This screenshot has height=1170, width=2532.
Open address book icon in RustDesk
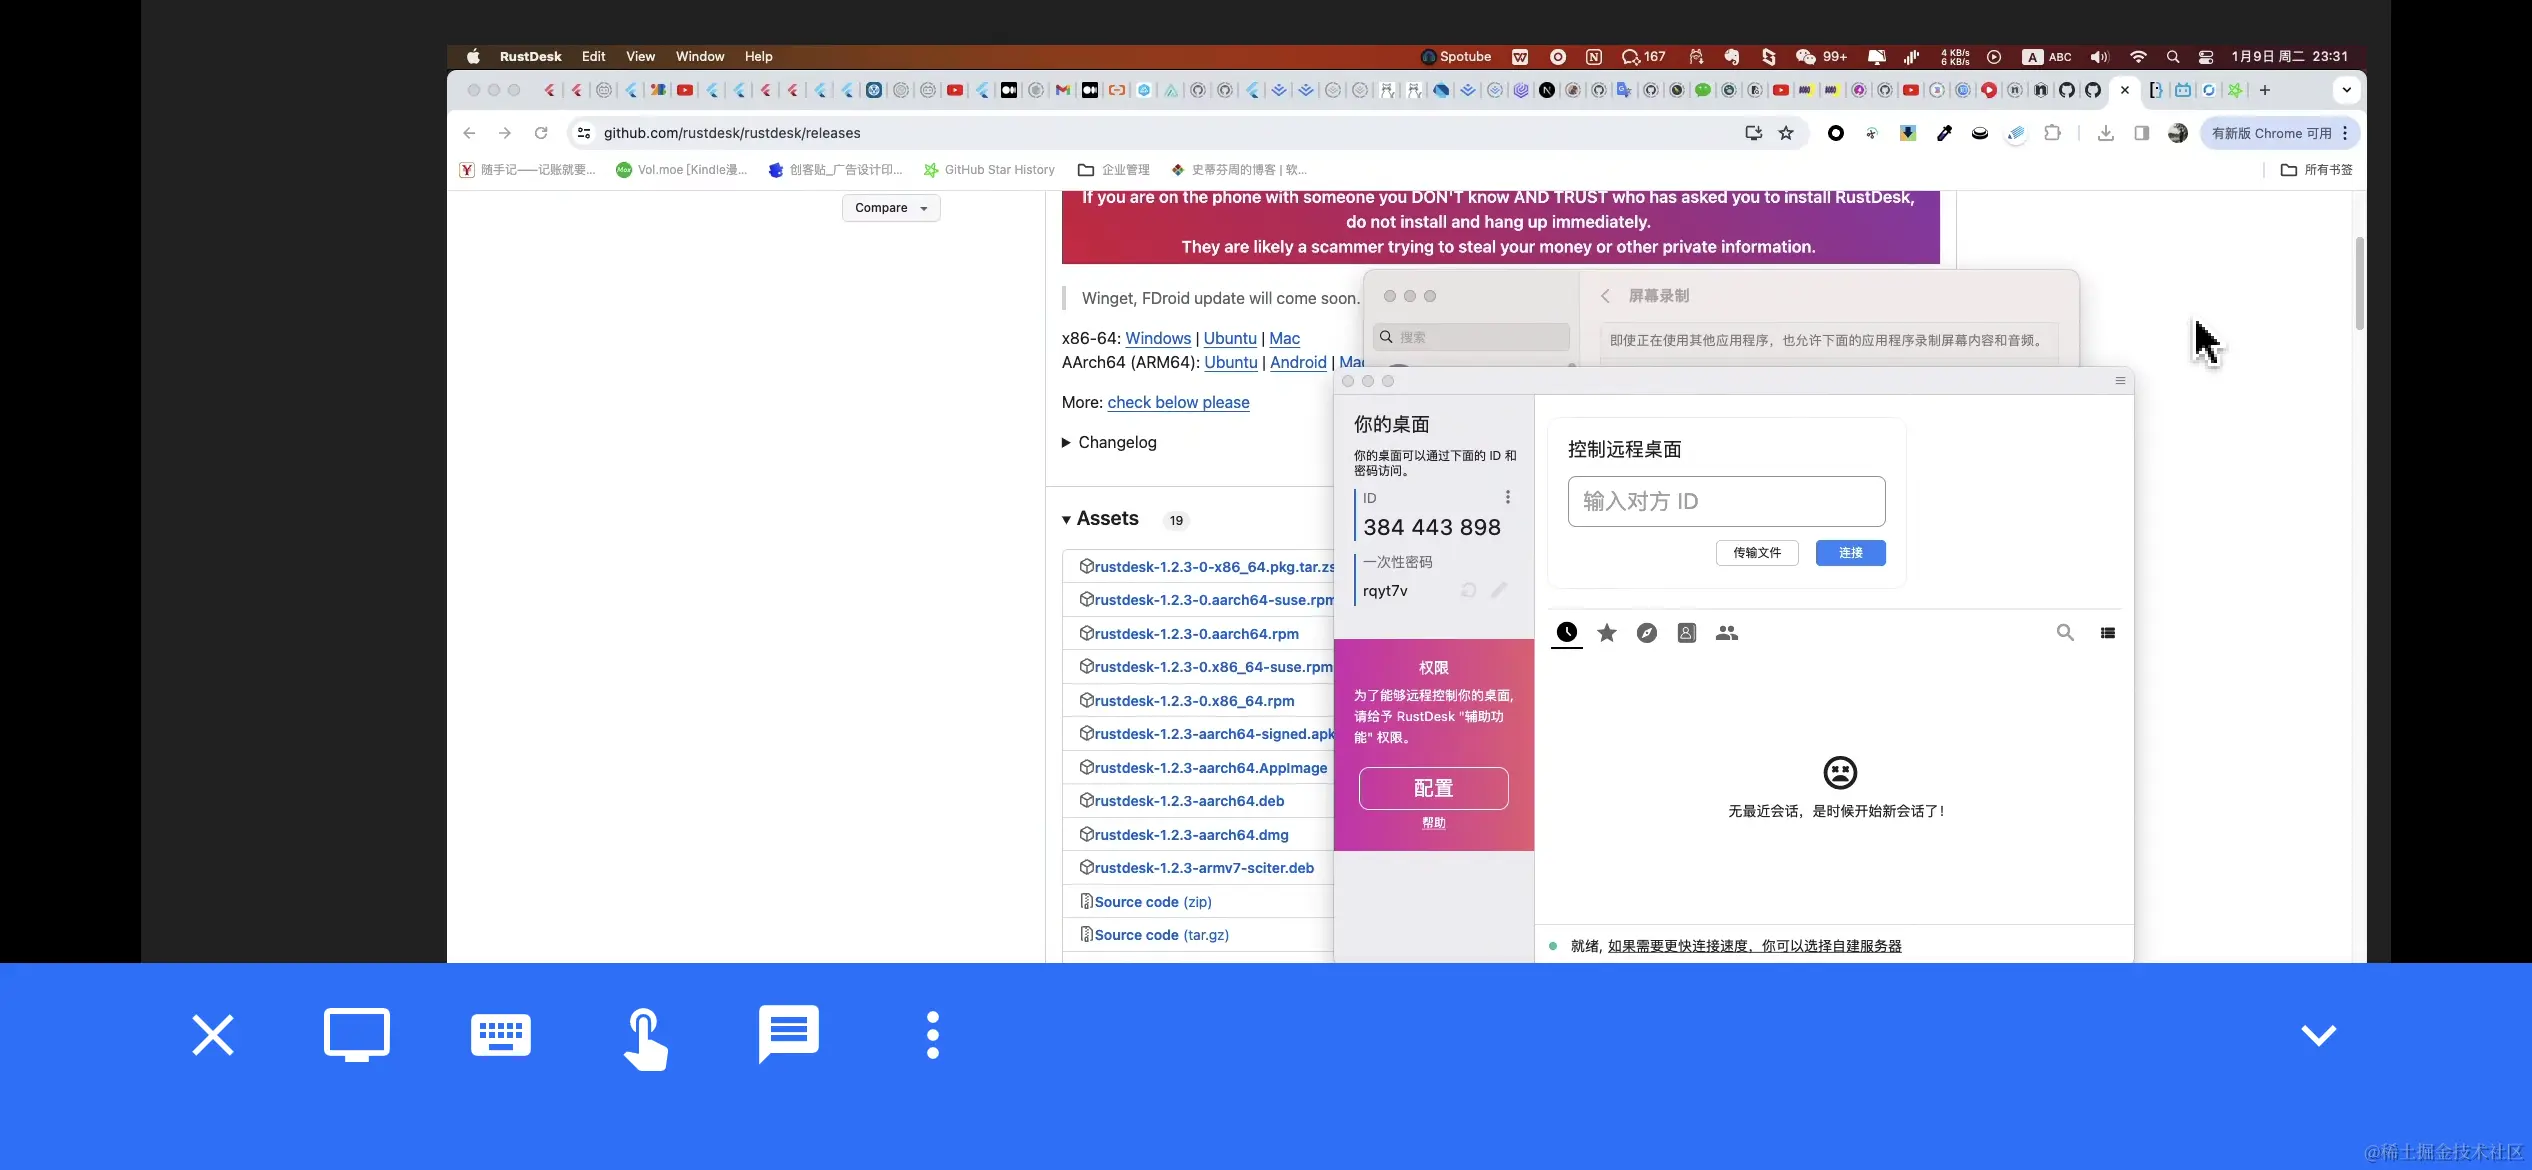(x=1687, y=633)
